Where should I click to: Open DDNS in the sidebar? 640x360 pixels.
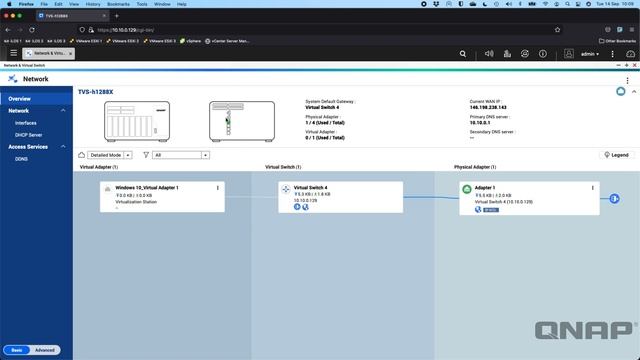pyautogui.click(x=21, y=159)
